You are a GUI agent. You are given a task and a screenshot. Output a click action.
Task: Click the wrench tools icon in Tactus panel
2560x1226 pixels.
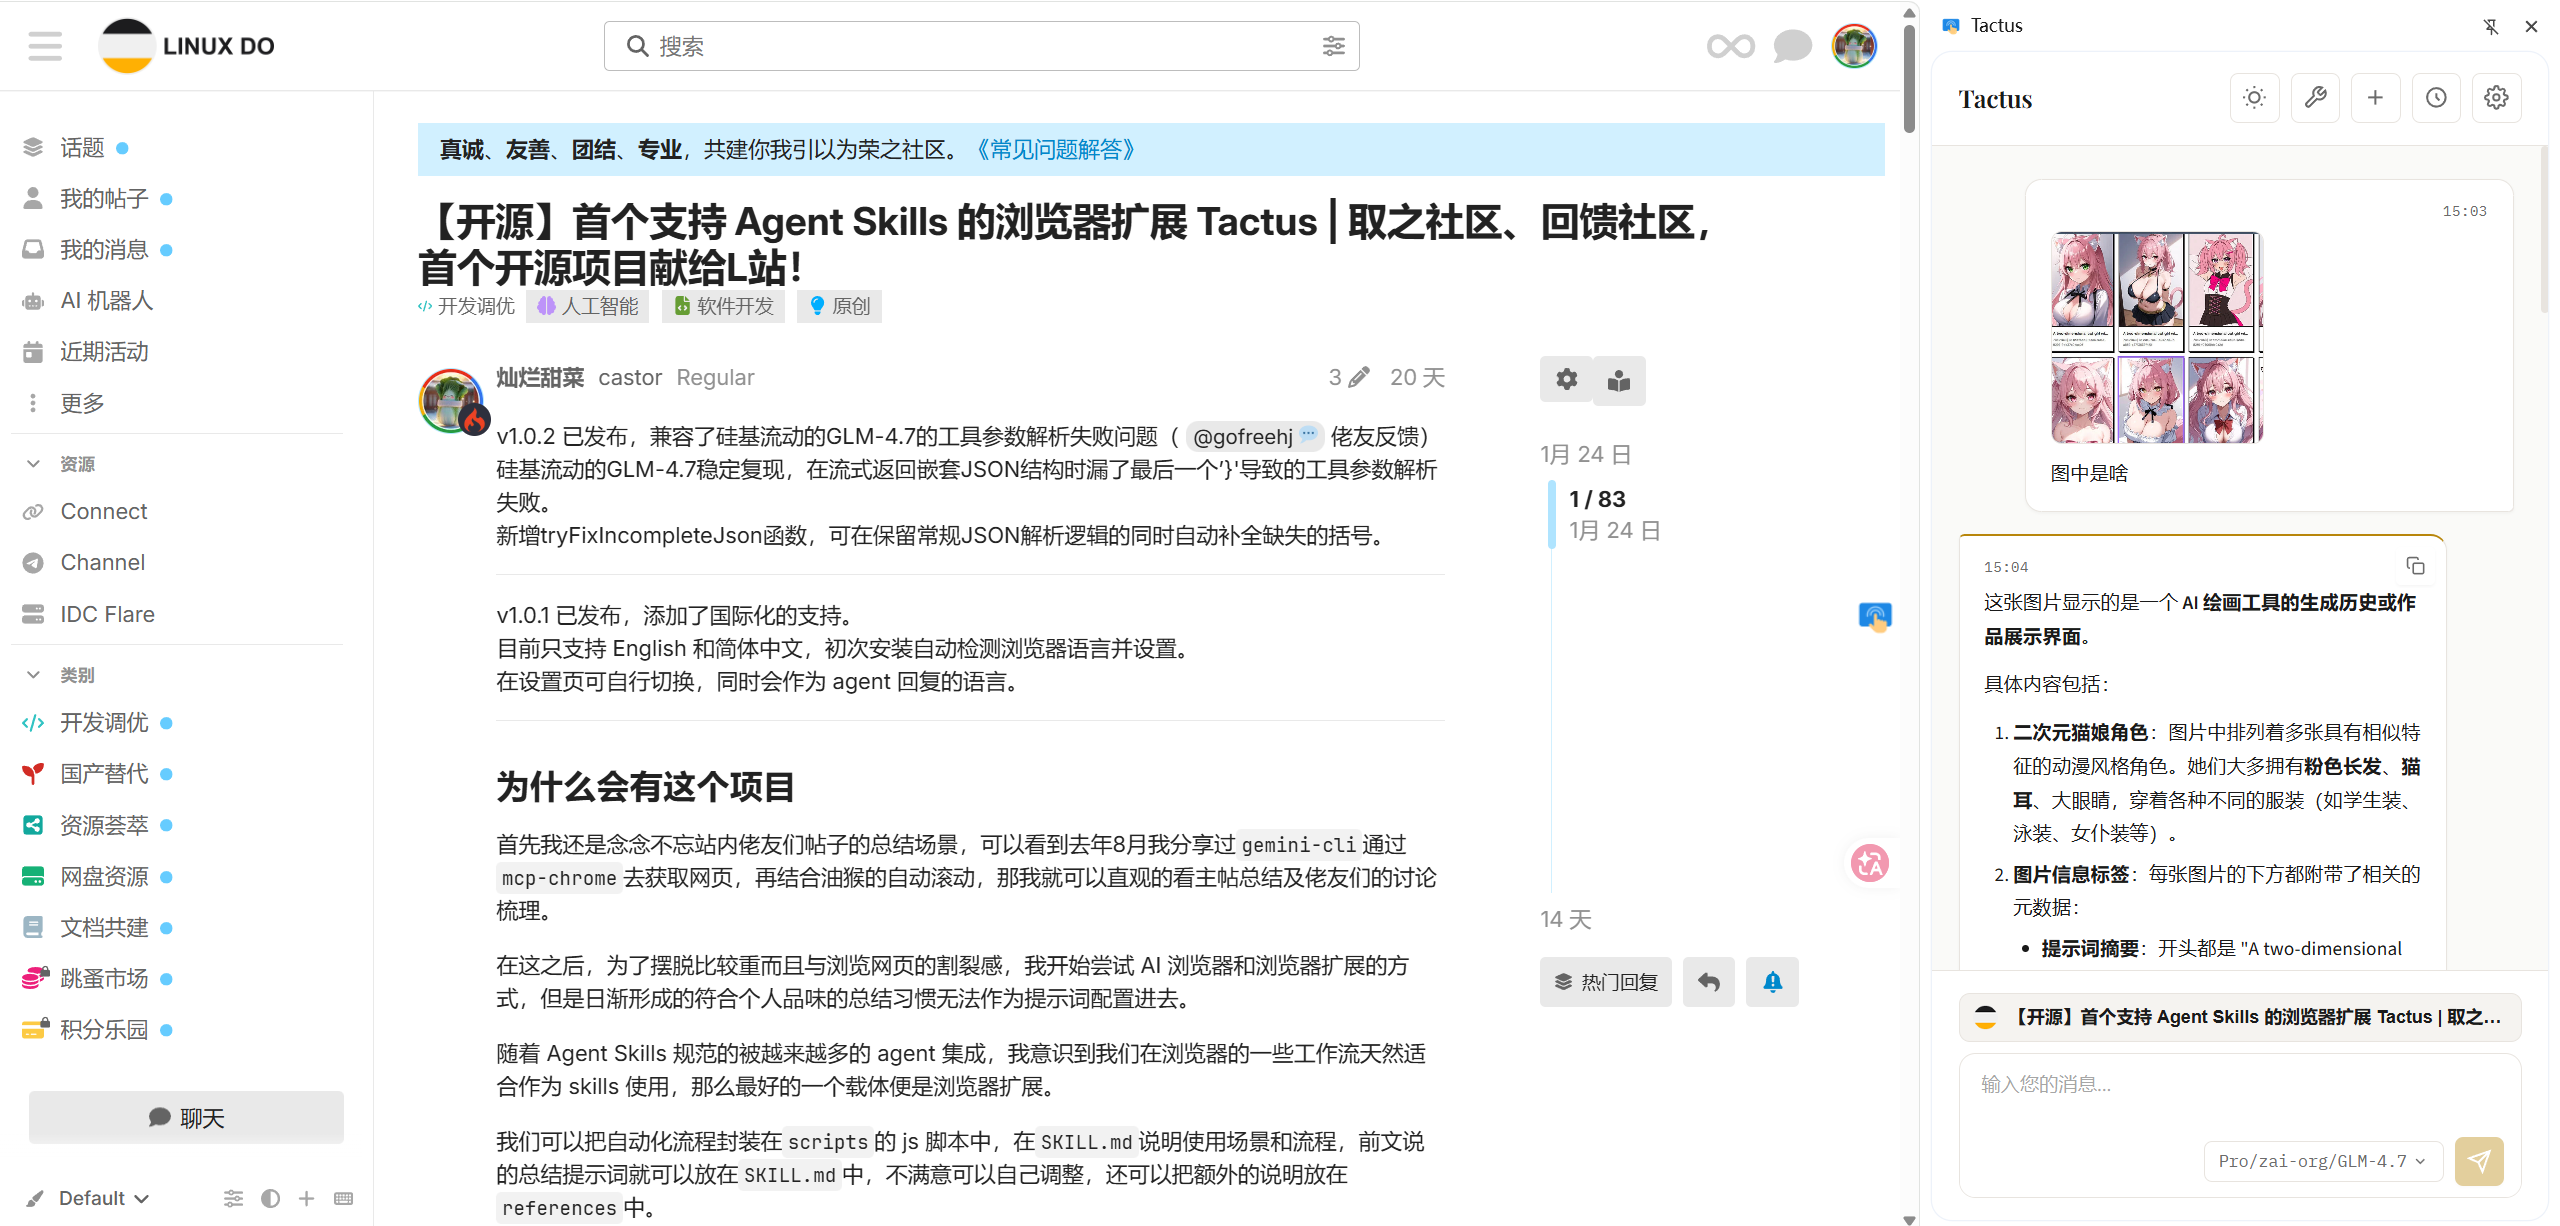[x=2316, y=97]
